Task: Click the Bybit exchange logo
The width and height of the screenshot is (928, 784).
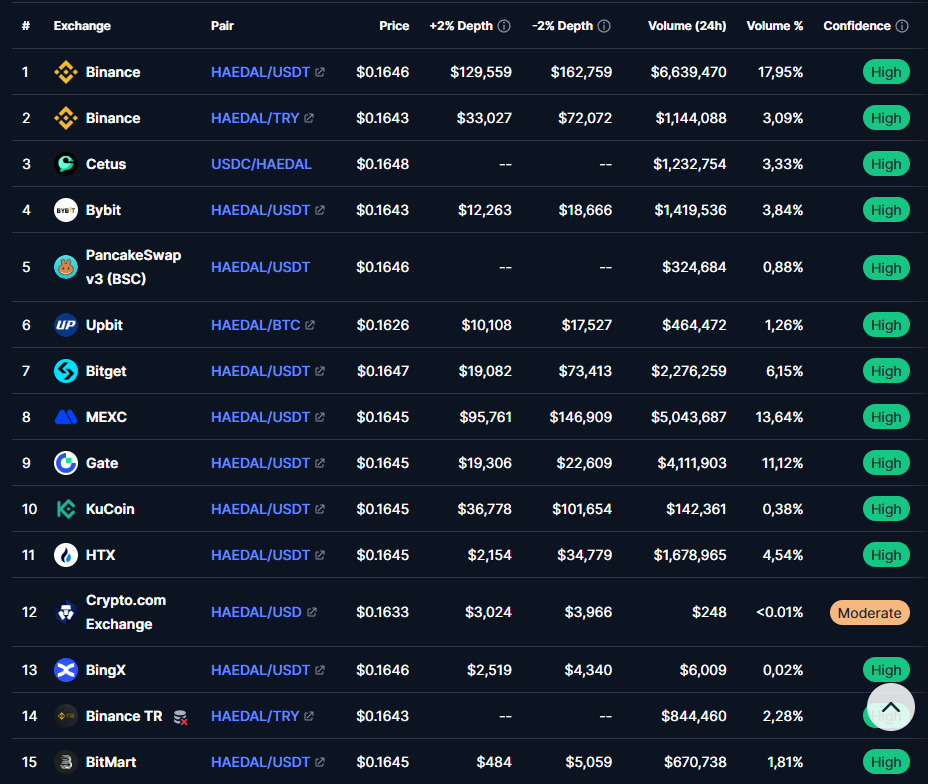Action: click(66, 210)
